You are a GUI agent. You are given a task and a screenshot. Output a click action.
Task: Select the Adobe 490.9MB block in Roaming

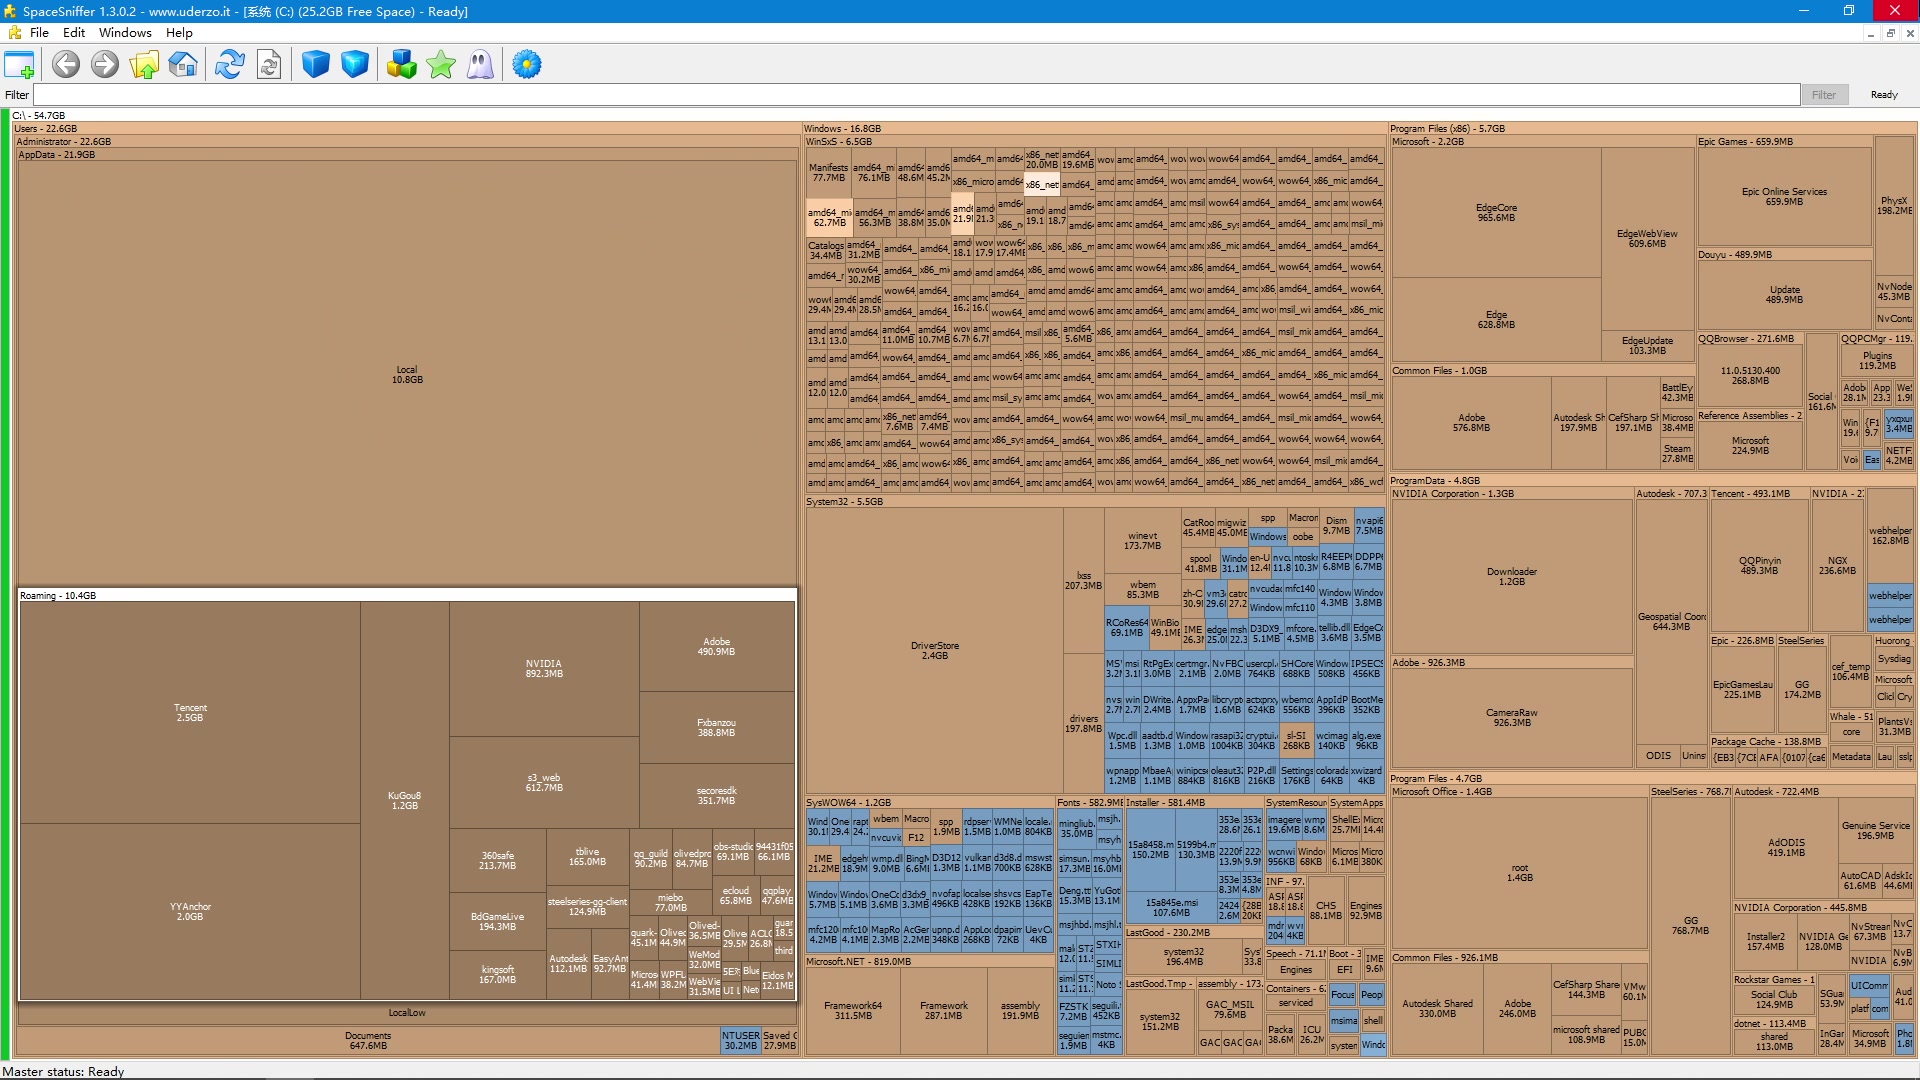pos(716,646)
